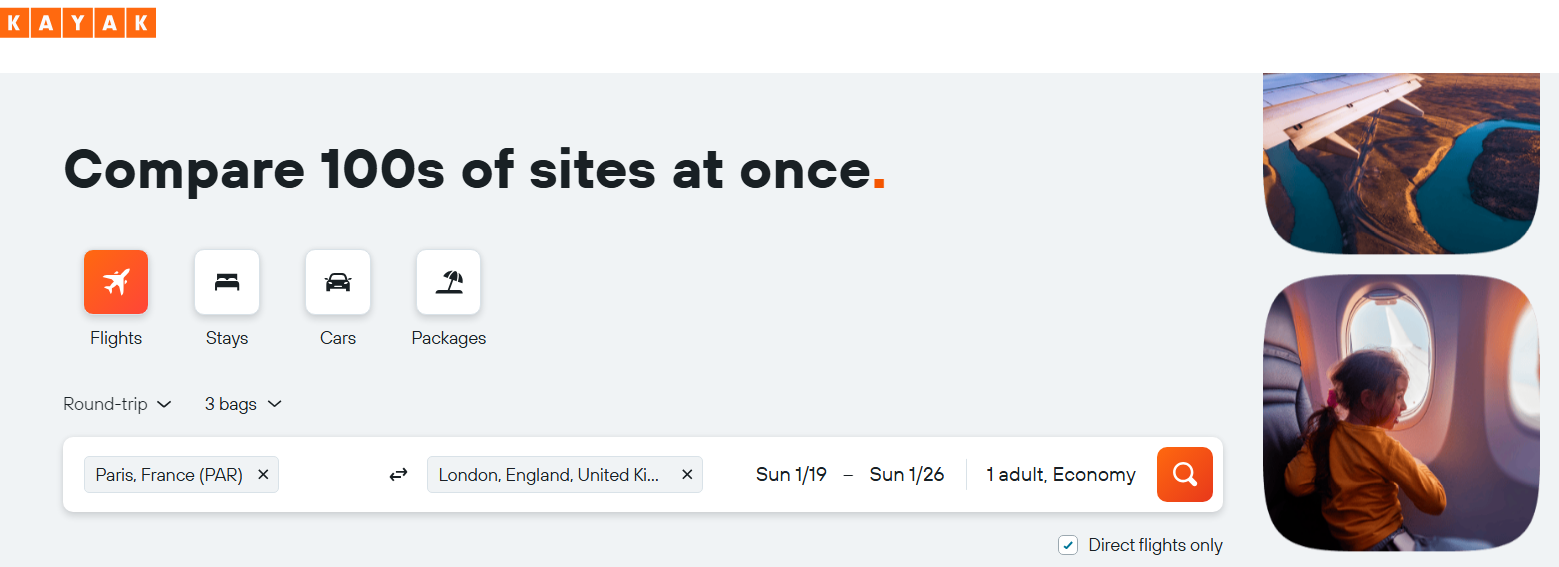Change return date Sun 1/26
The height and width of the screenshot is (567, 1559).
click(x=907, y=475)
